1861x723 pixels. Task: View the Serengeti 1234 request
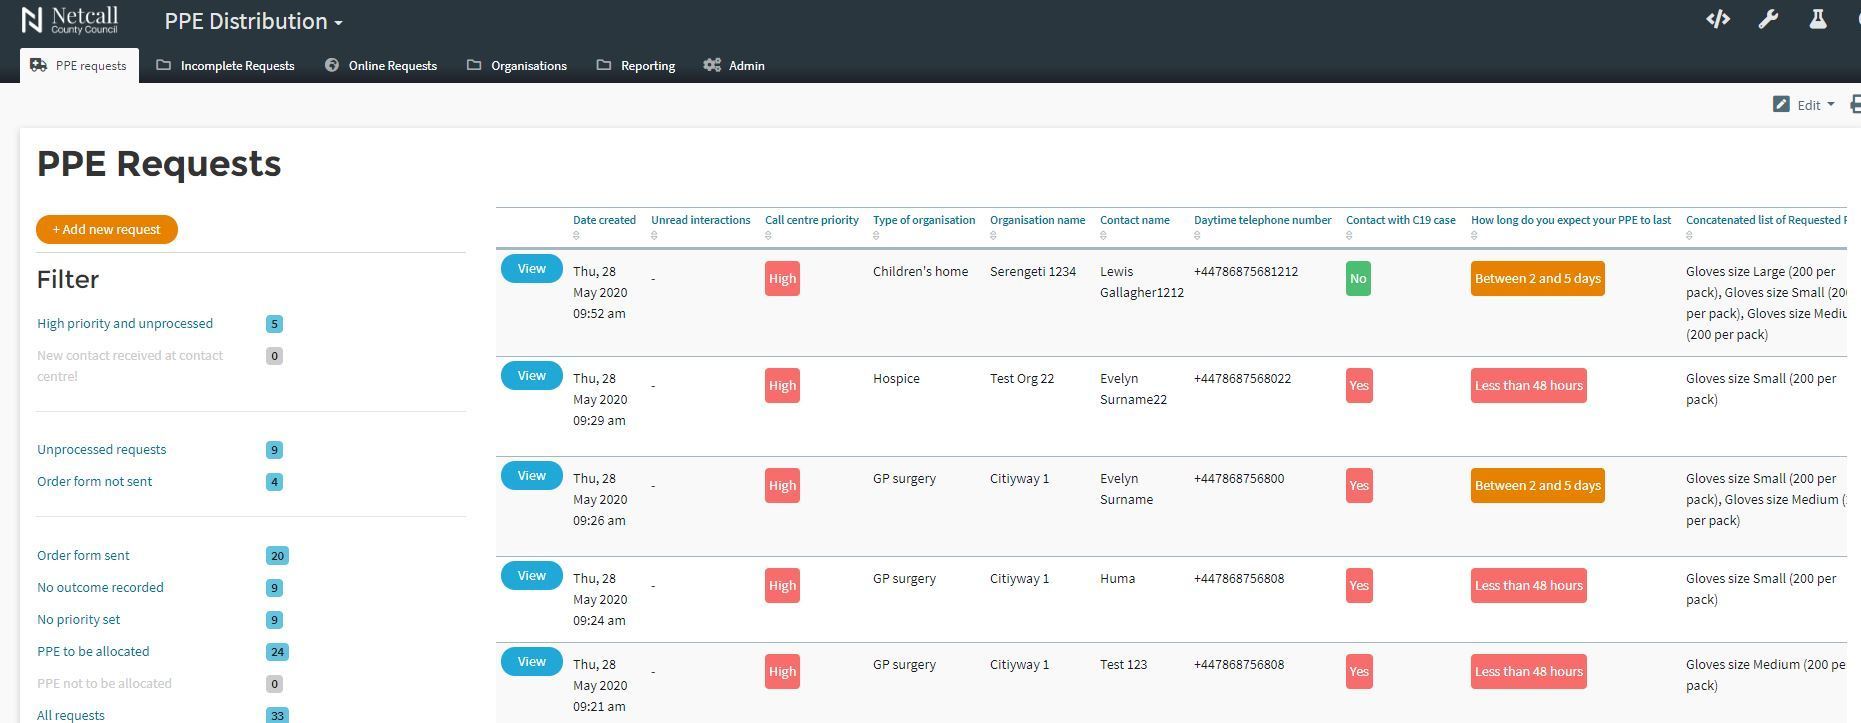coord(531,269)
